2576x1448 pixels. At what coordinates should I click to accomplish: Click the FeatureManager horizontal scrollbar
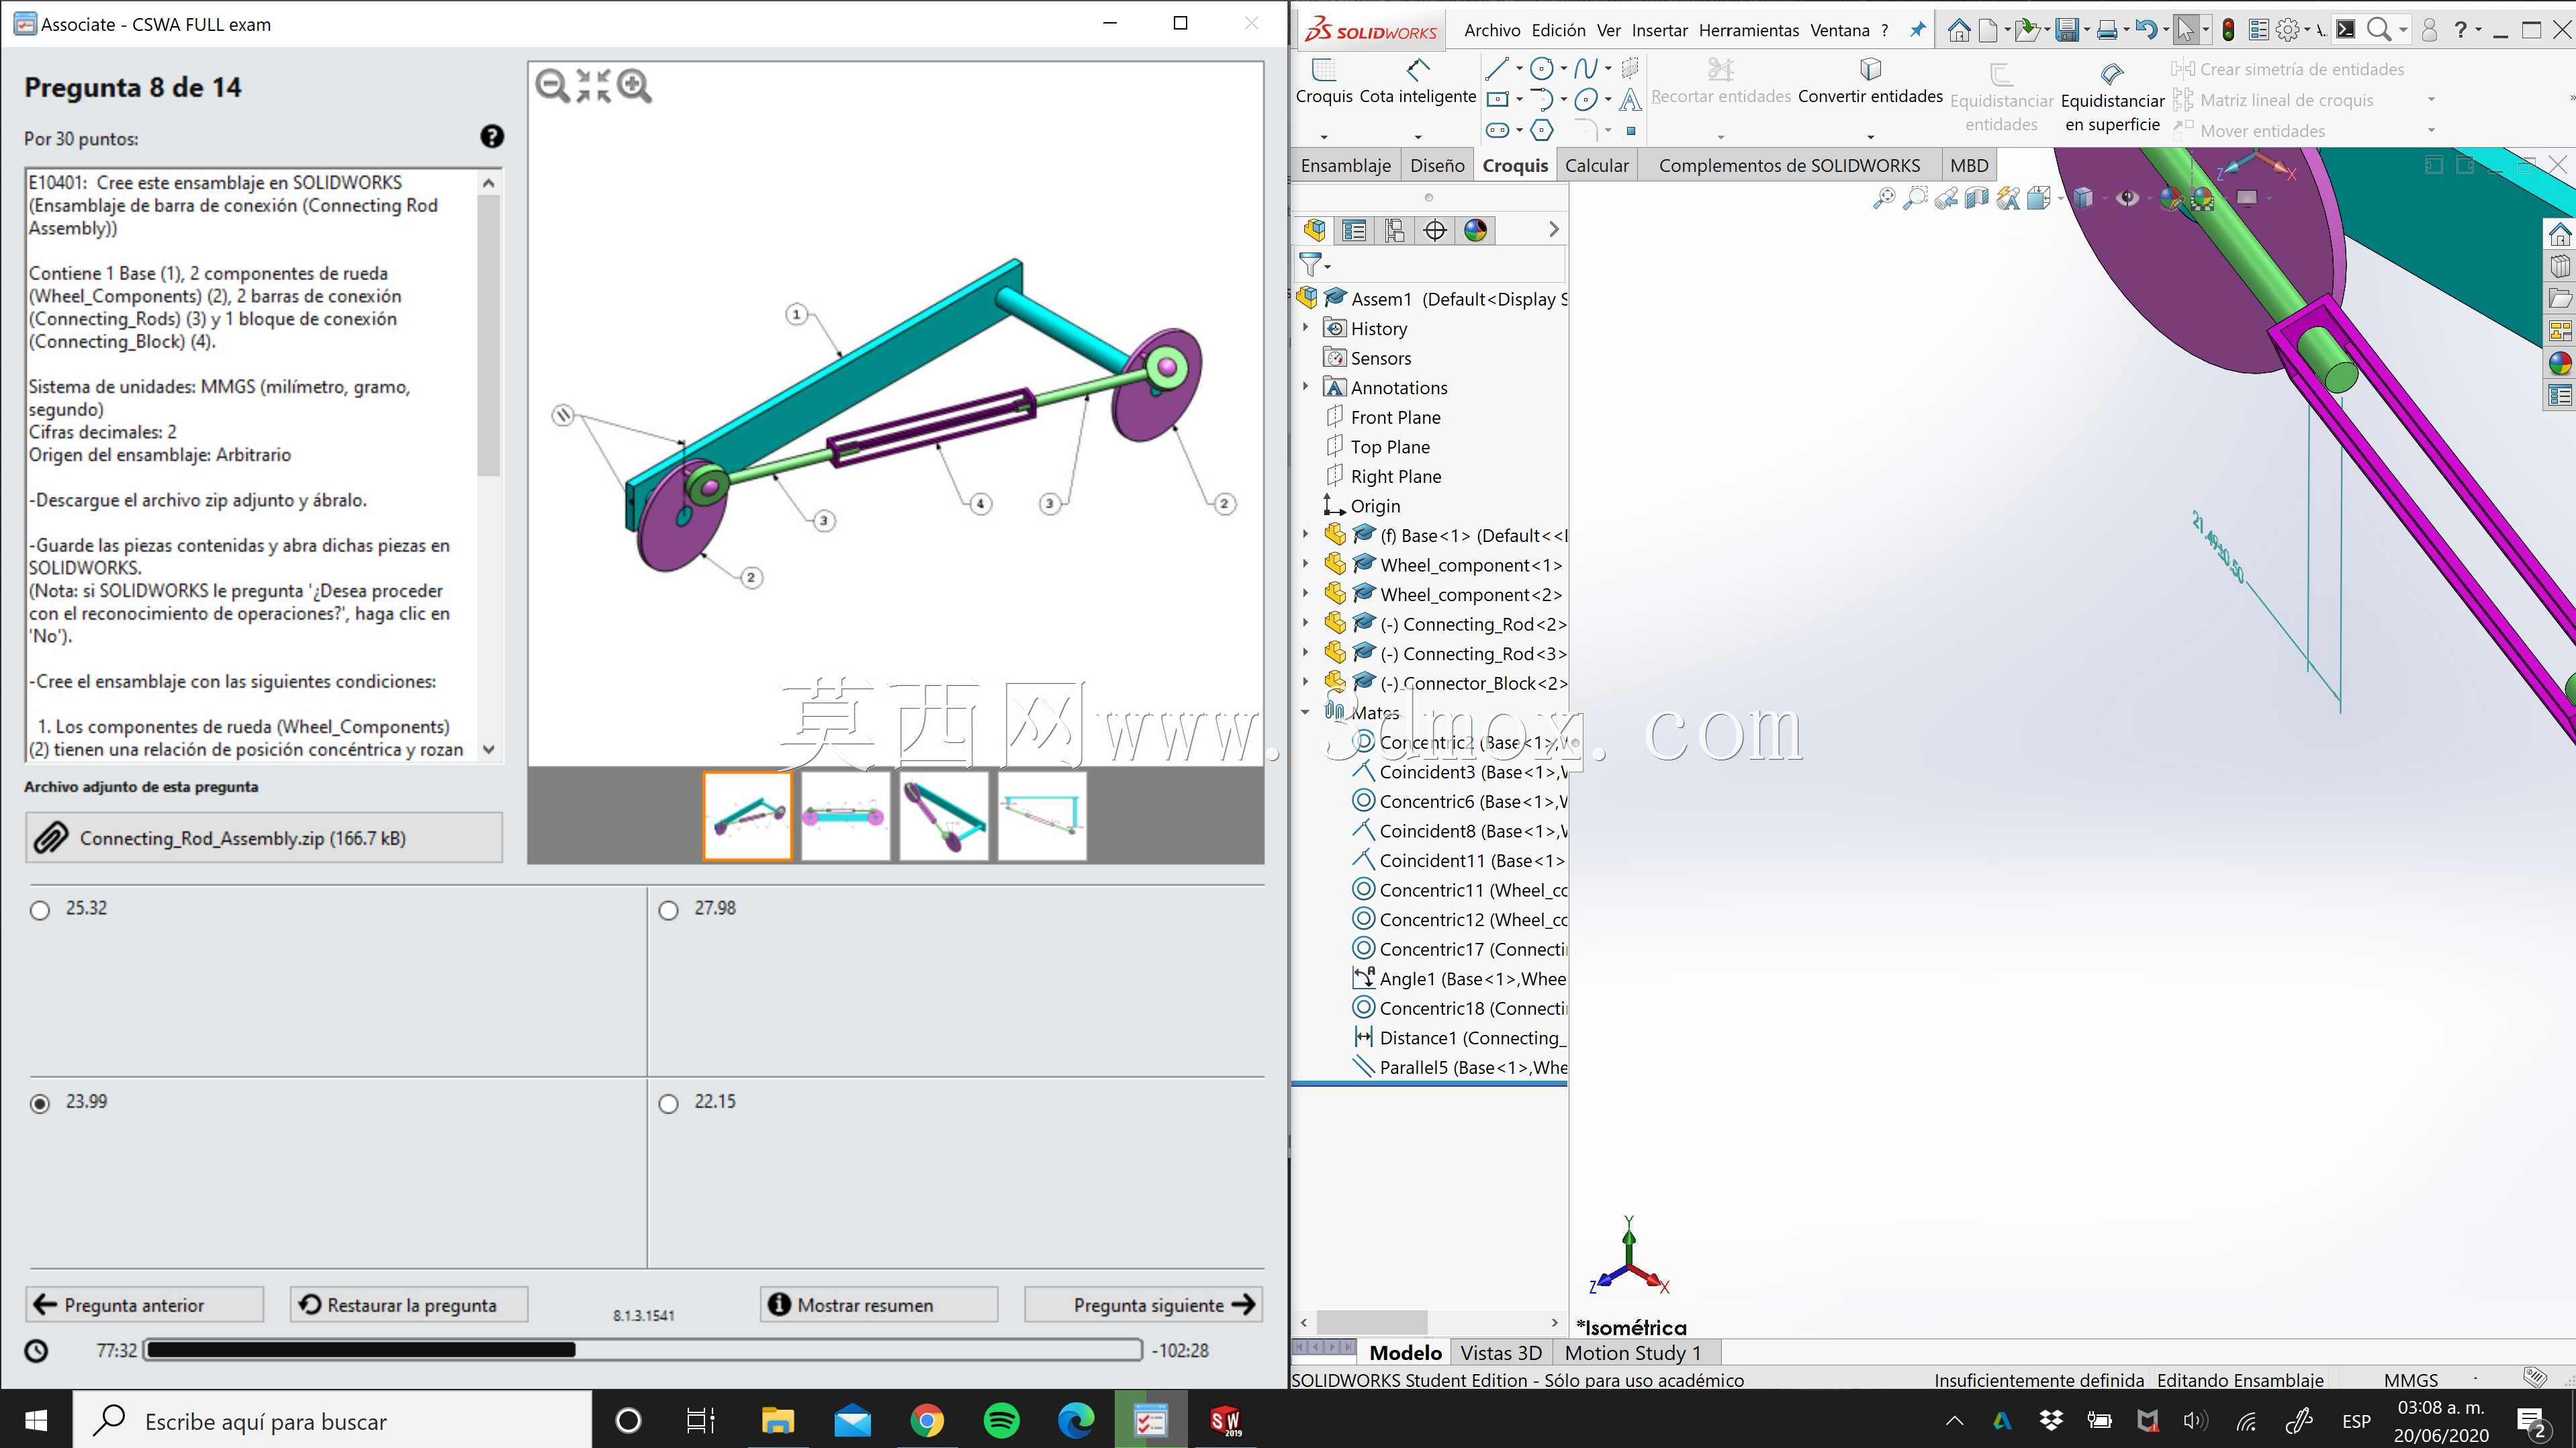pyautogui.click(x=1429, y=1322)
